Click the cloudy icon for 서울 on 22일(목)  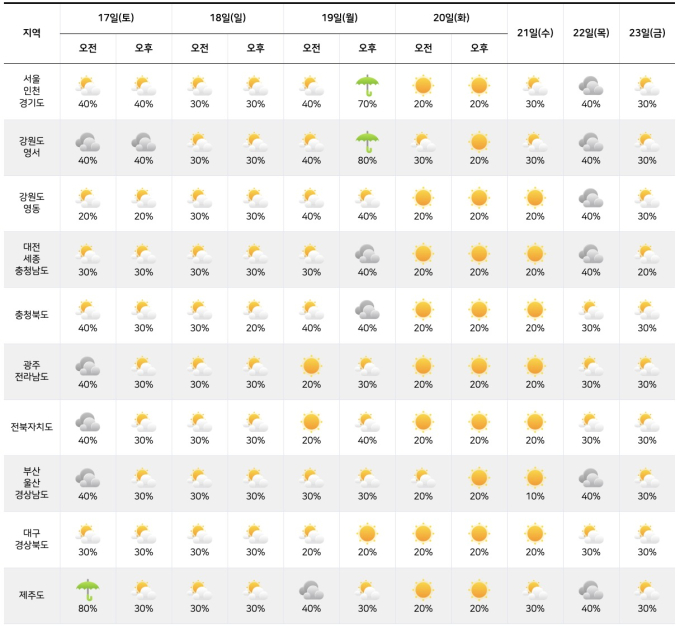pos(591,86)
